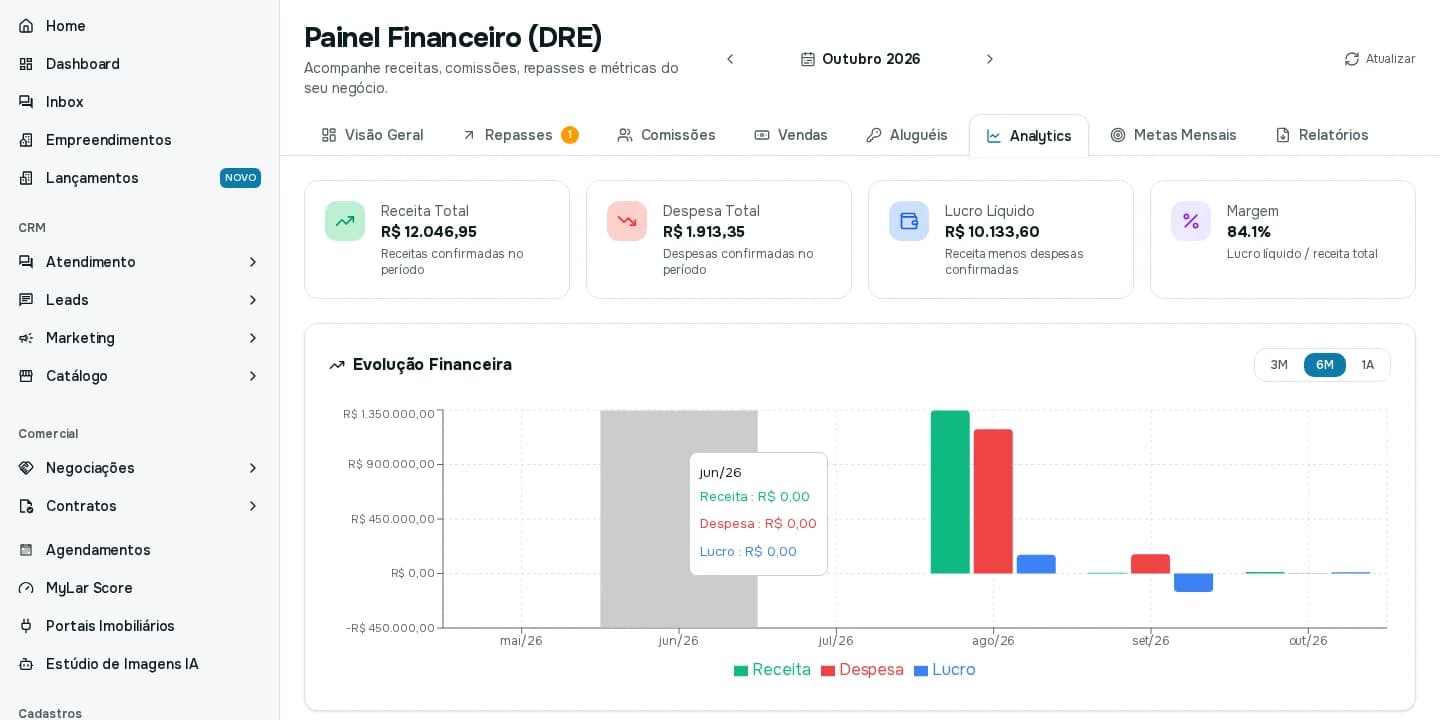
Task: Open MyLar Score in sidebar
Action: (139, 588)
